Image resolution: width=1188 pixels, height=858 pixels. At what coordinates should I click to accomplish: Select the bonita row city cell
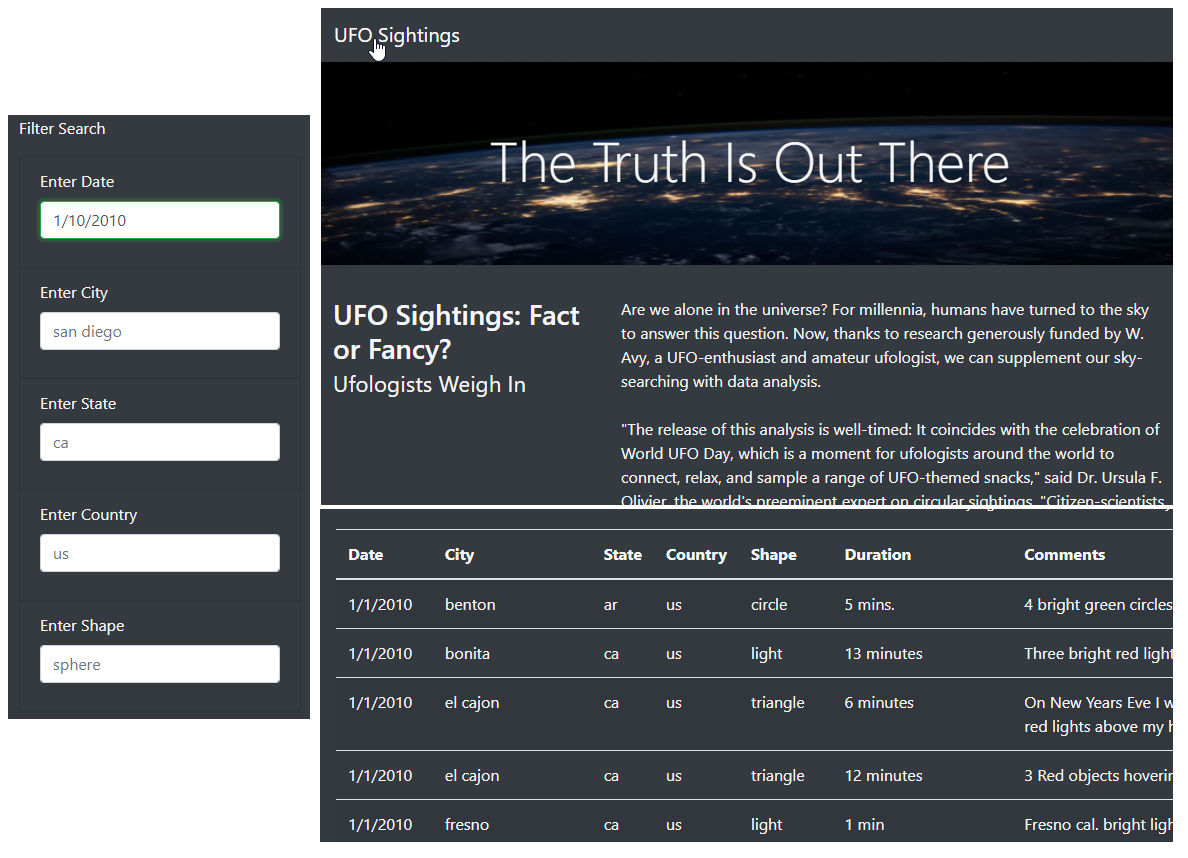(467, 654)
